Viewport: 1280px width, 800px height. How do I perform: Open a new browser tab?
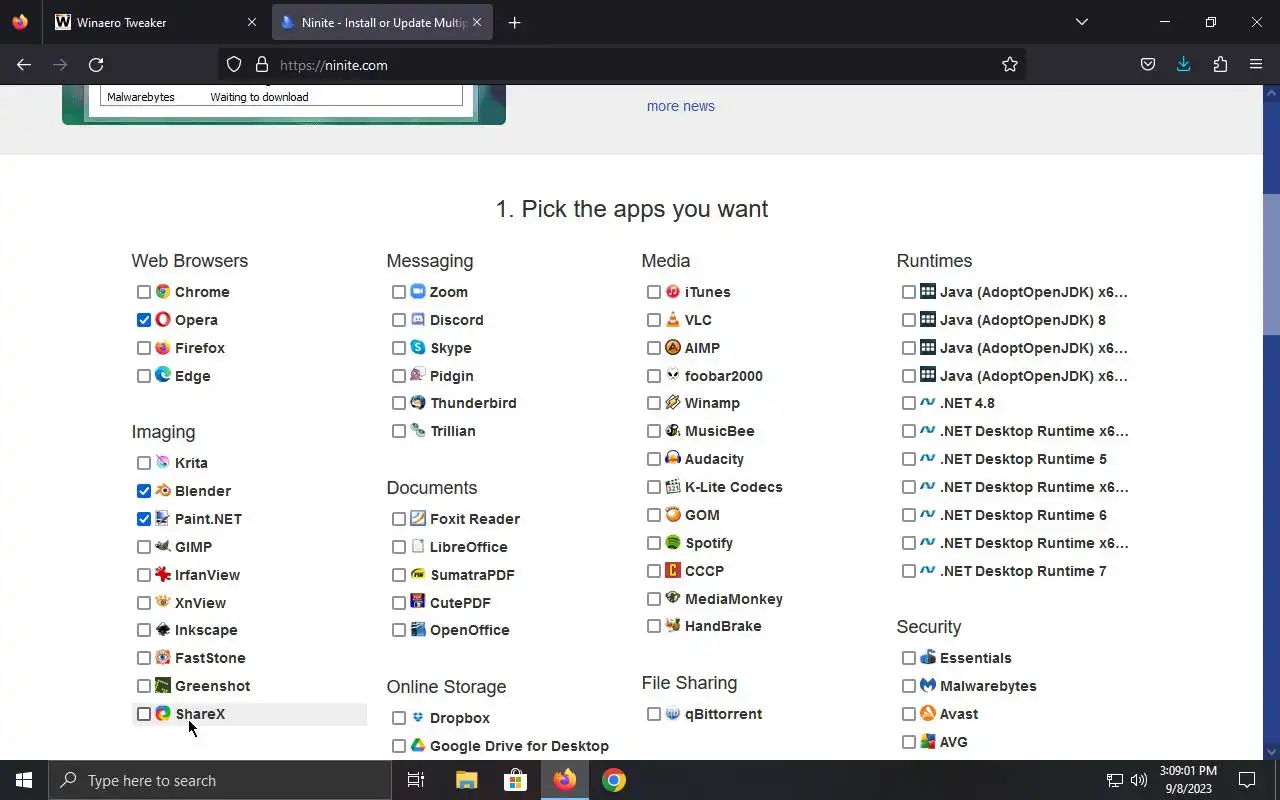coord(514,22)
